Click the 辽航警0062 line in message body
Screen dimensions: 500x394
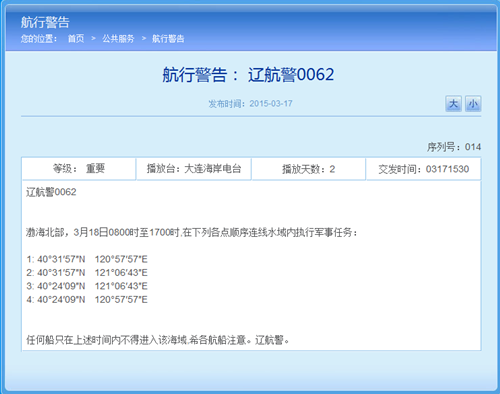(51, 192)
